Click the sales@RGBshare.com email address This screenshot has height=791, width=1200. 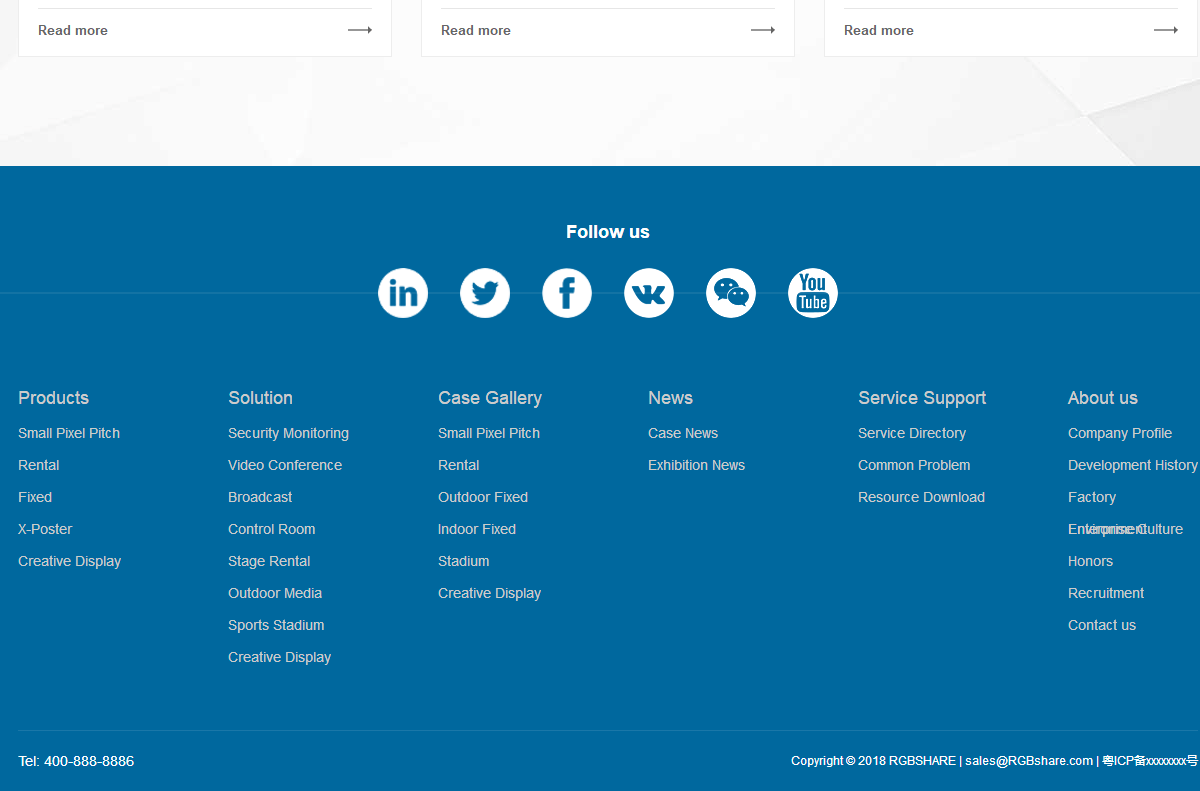1029,761
